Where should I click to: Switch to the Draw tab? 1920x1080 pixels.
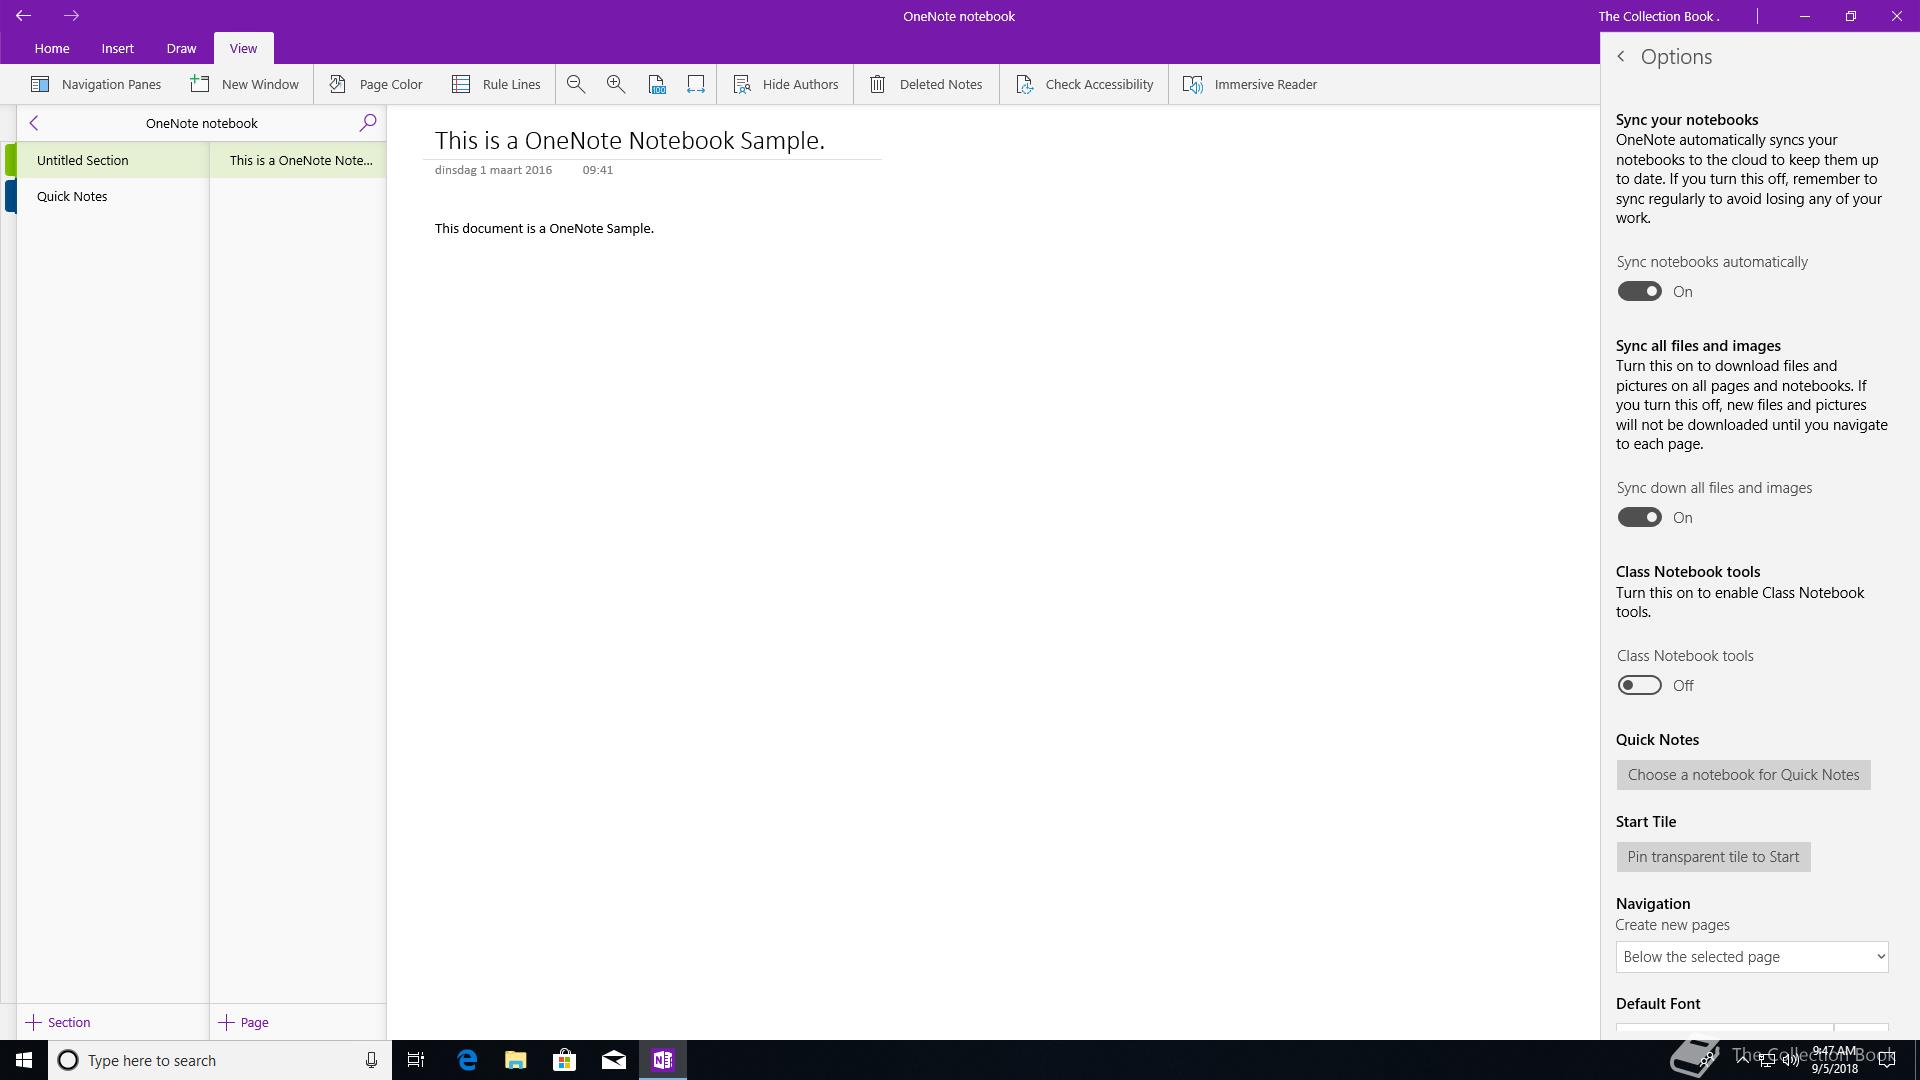[181, 48]
